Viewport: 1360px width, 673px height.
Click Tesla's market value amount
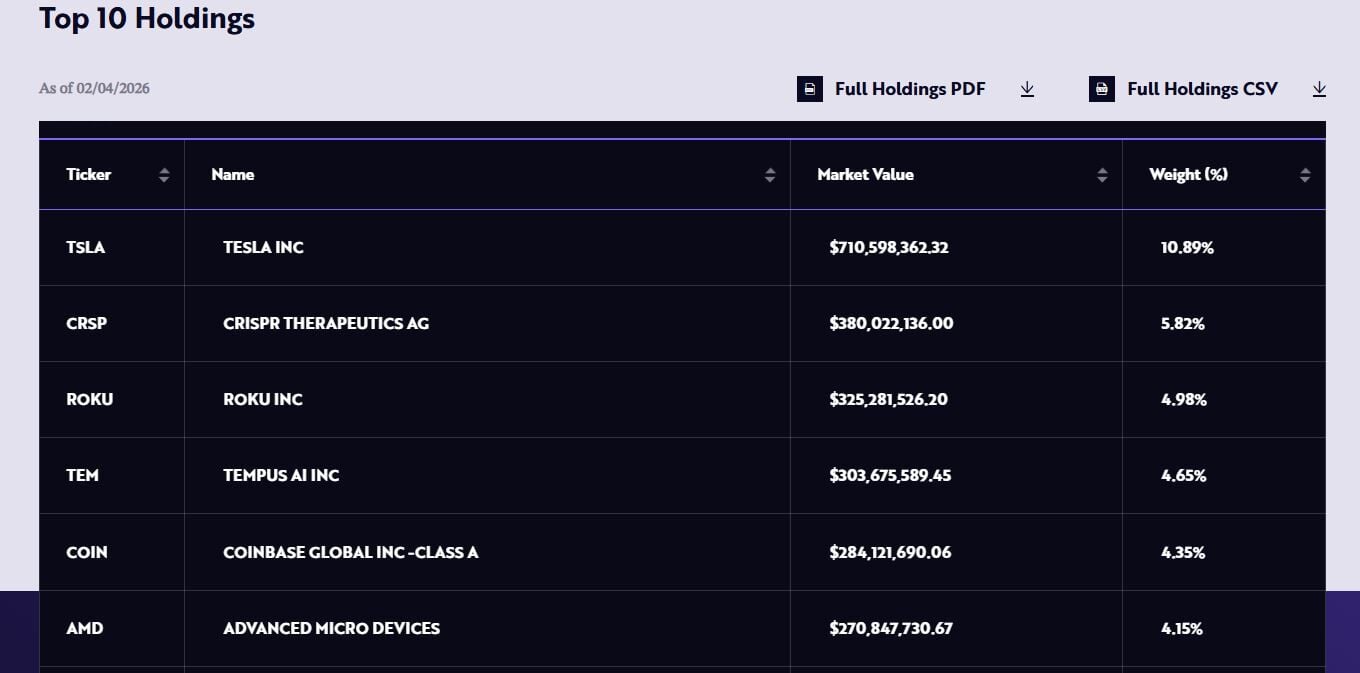(x=888, y=247)
